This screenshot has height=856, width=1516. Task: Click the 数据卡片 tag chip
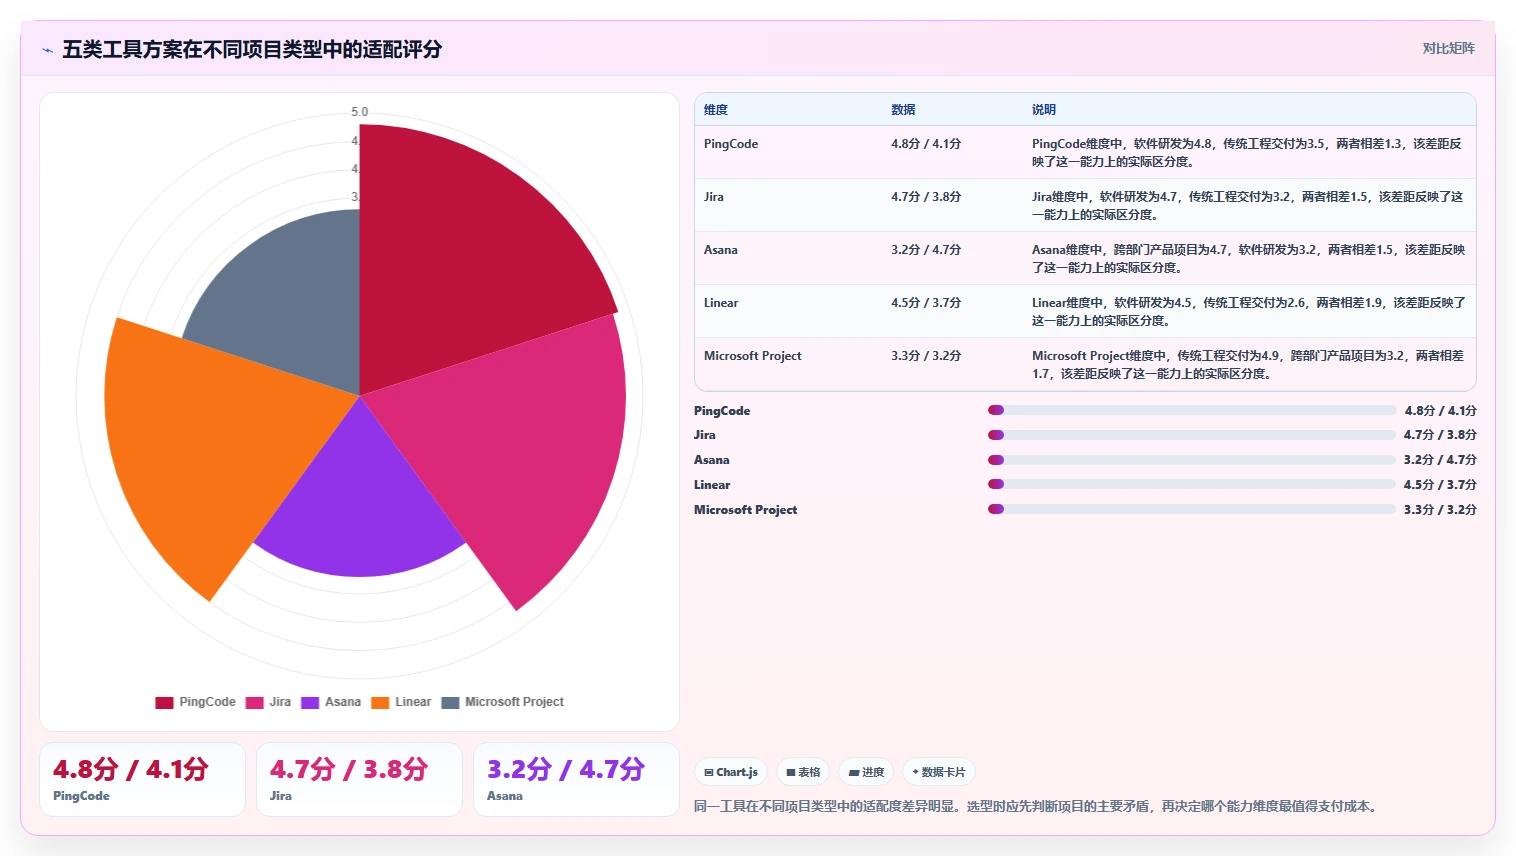point(939,772)
